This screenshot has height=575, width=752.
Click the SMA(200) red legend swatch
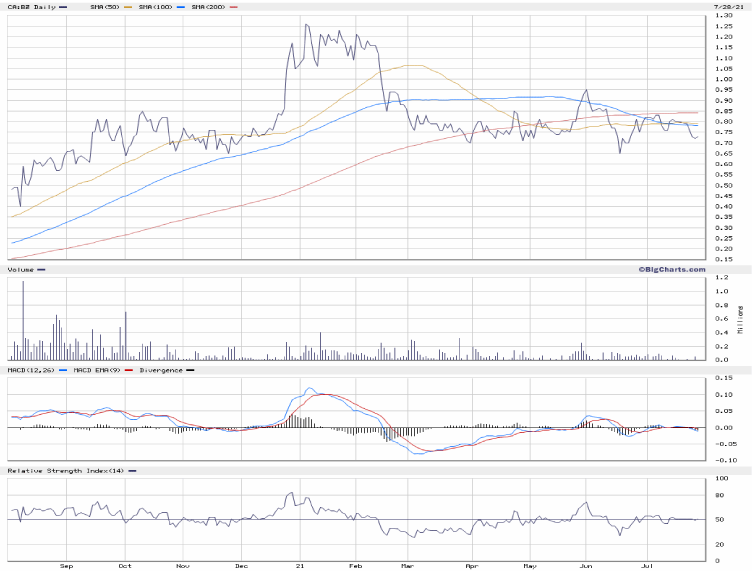(234, 7)
